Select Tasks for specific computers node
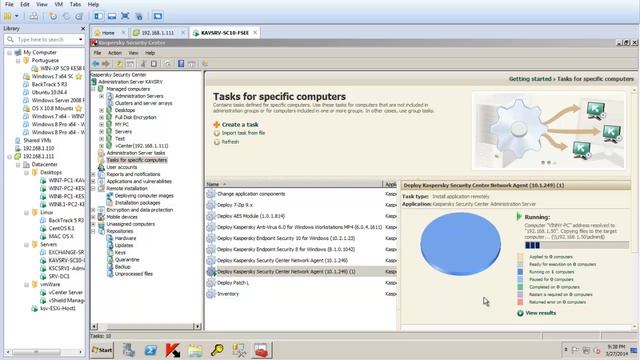 (x=137, y=160)
